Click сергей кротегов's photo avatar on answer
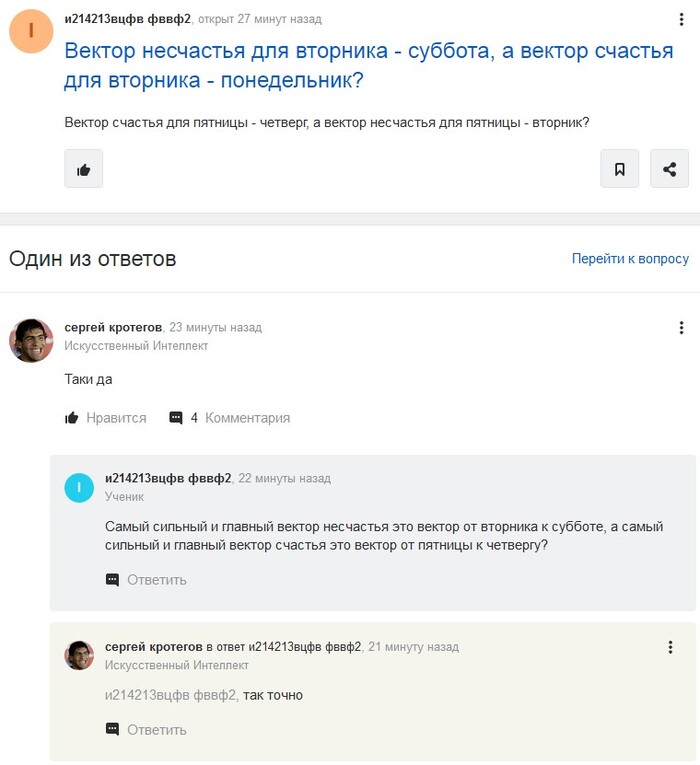 [x=31, y=341]
